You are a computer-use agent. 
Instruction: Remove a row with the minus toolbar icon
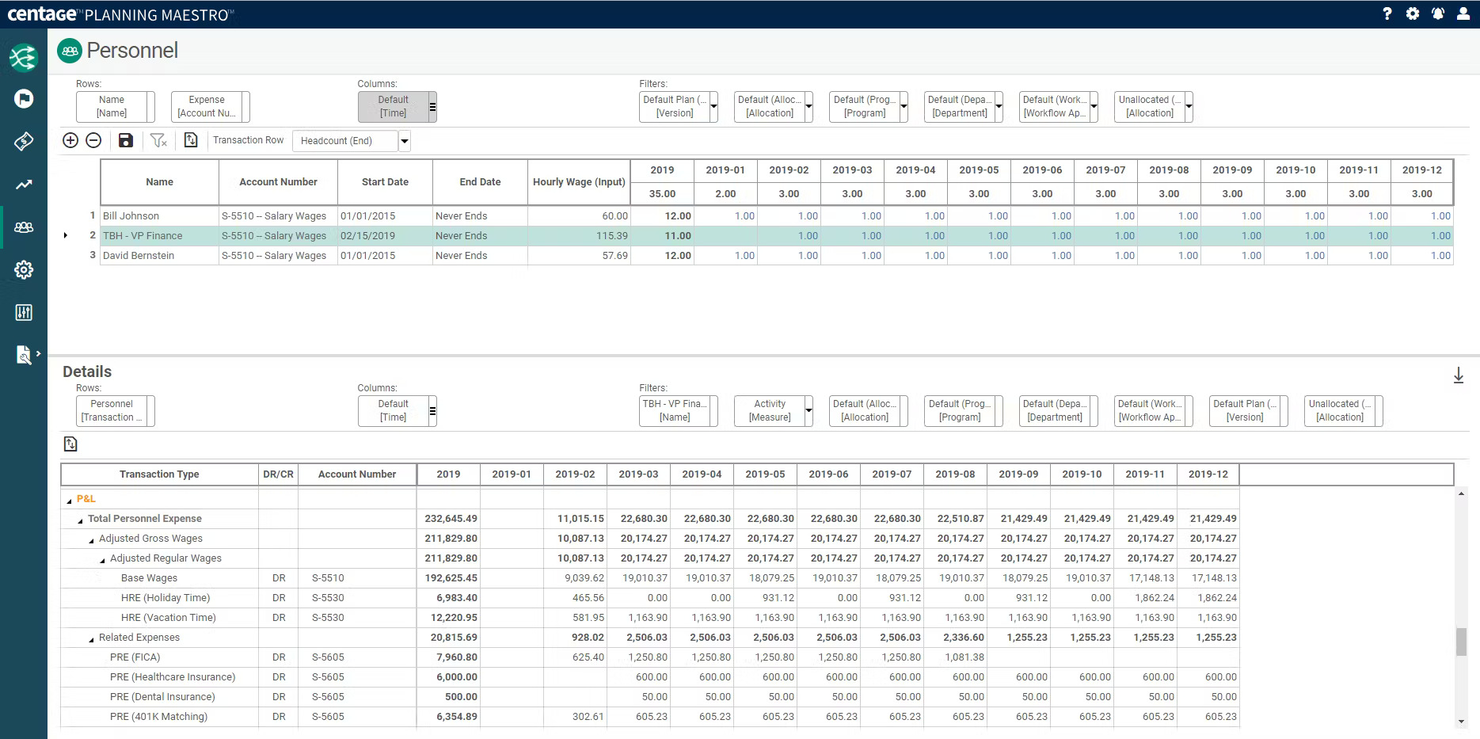94,140
